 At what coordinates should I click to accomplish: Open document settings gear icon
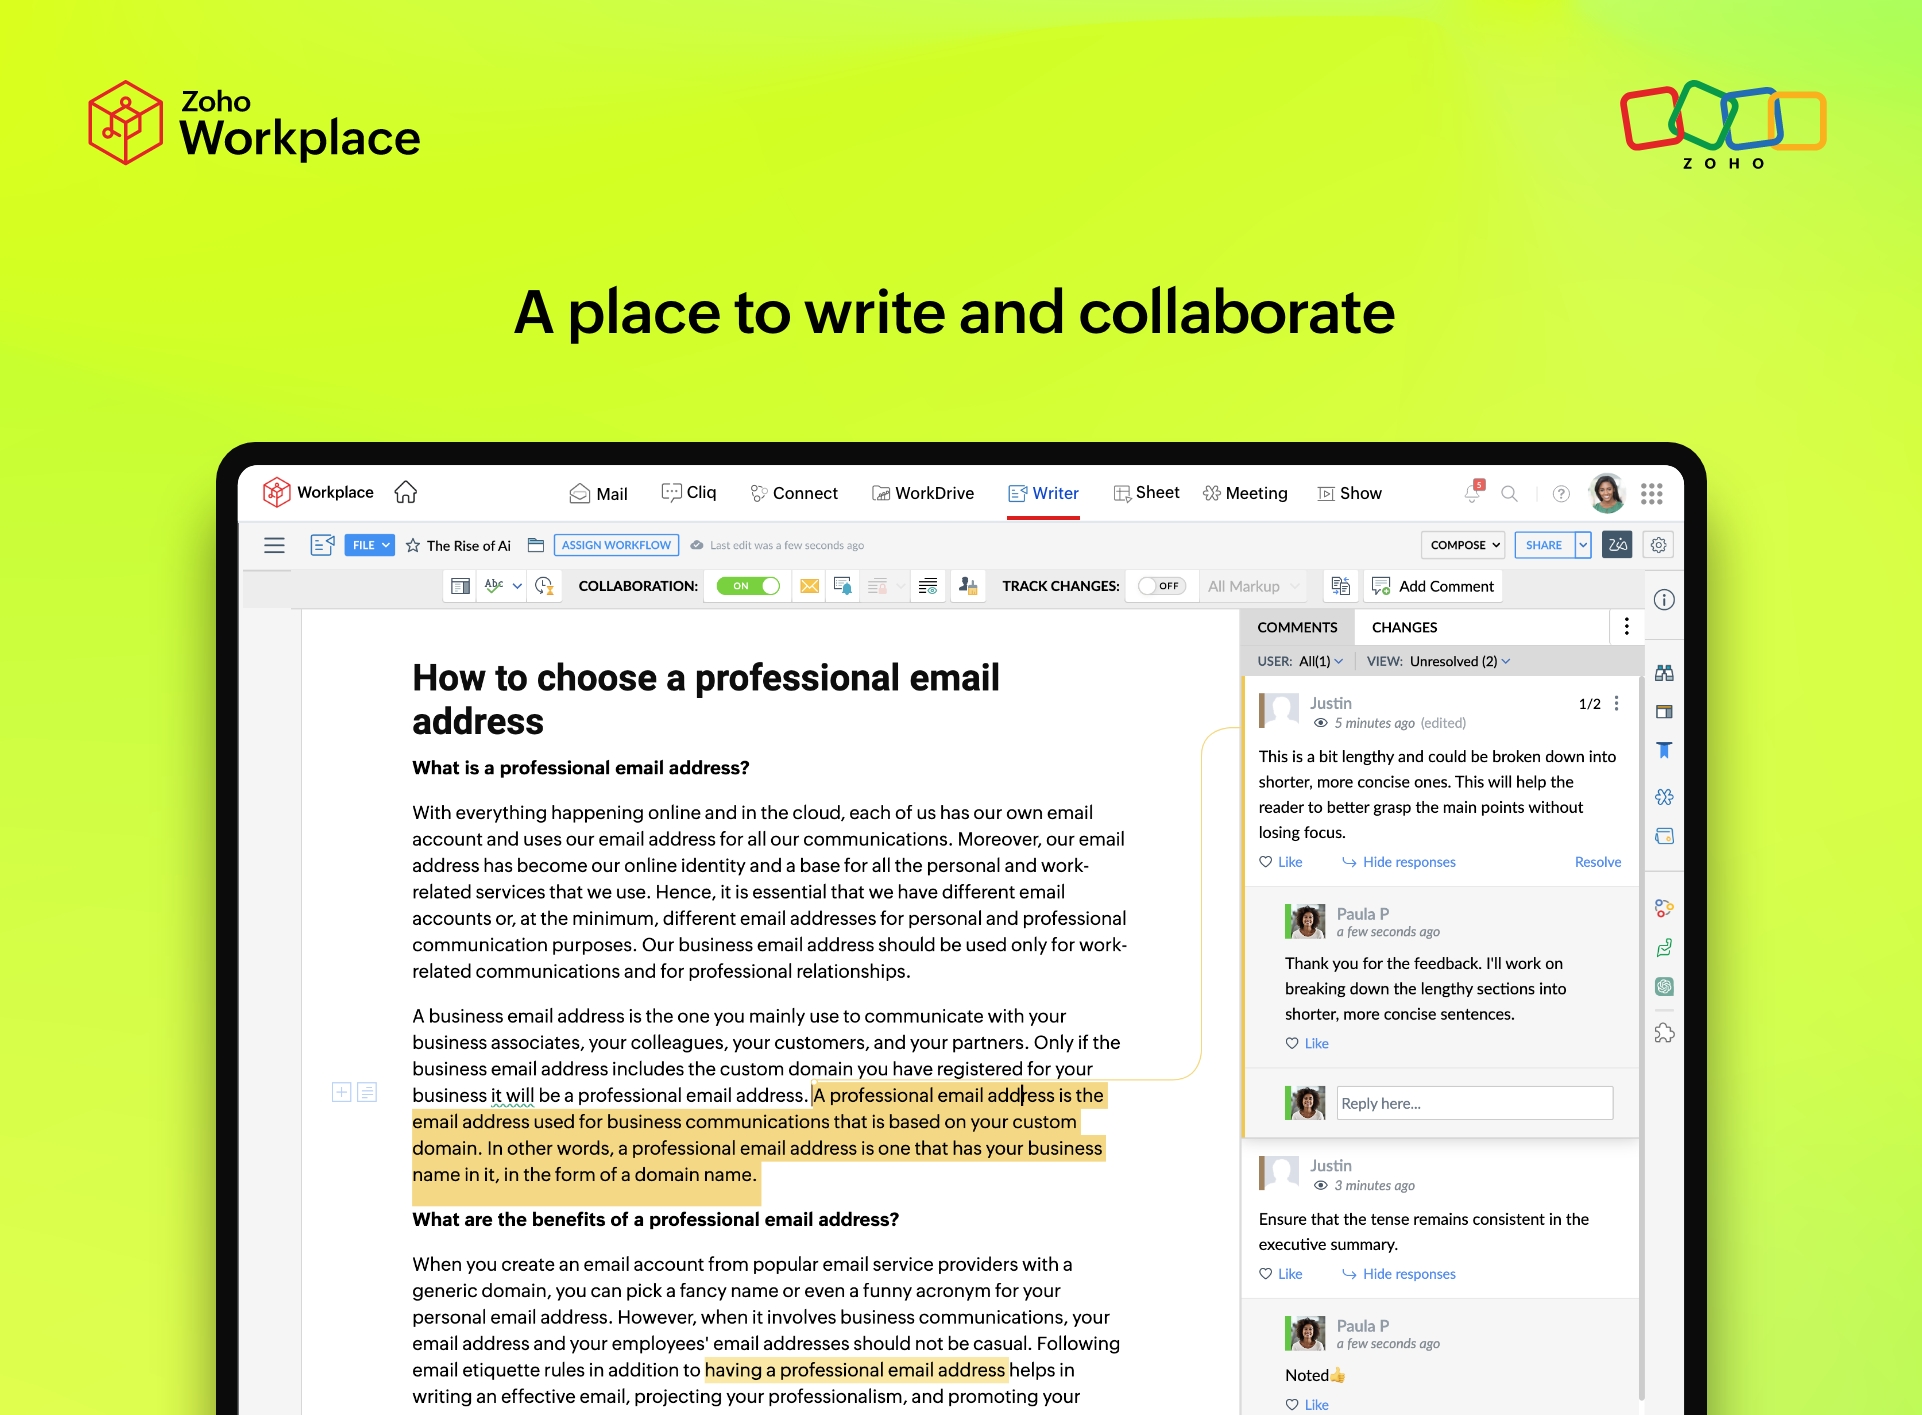tap(1658, 545)
